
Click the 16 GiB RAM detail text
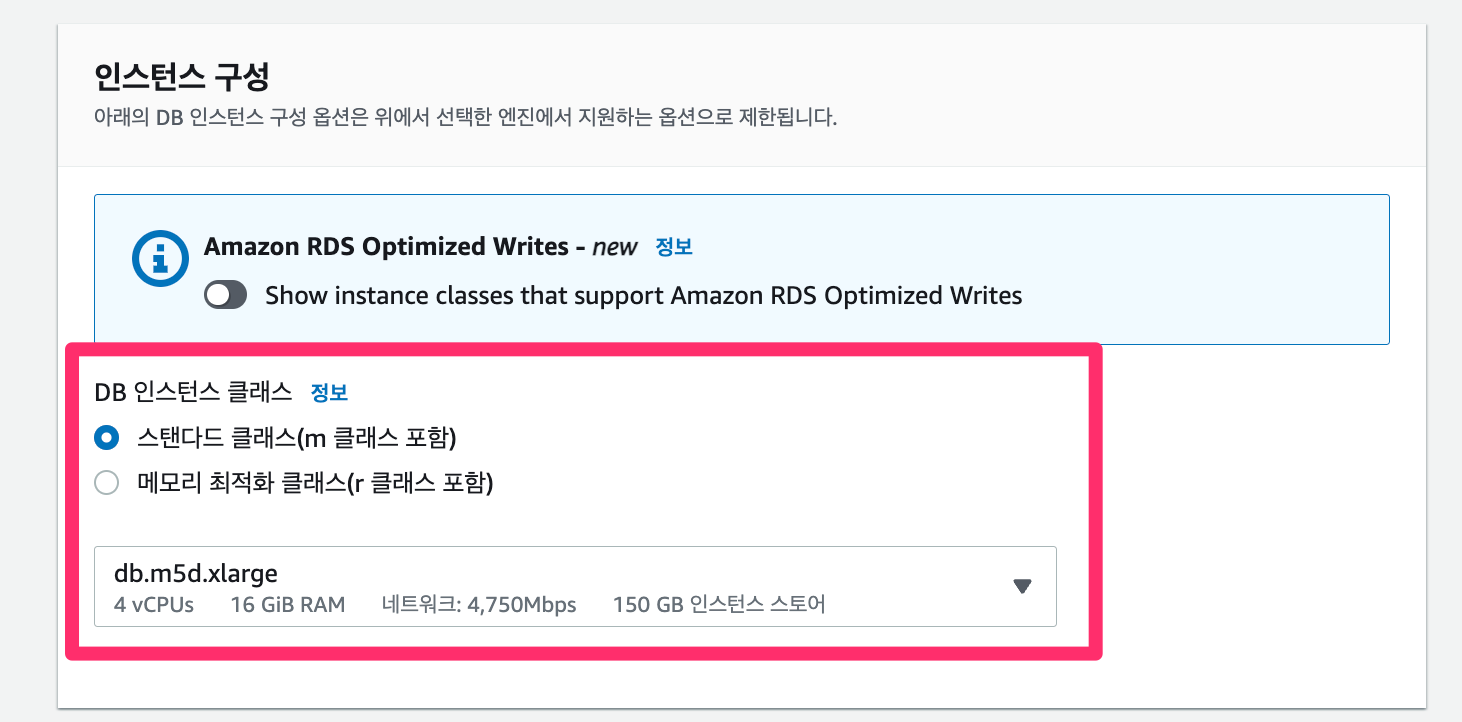click(x=288, y=604)
